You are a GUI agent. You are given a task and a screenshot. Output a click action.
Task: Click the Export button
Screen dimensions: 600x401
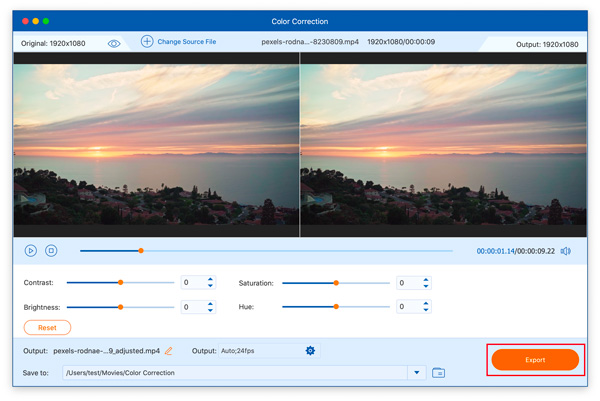click(535, 360)
